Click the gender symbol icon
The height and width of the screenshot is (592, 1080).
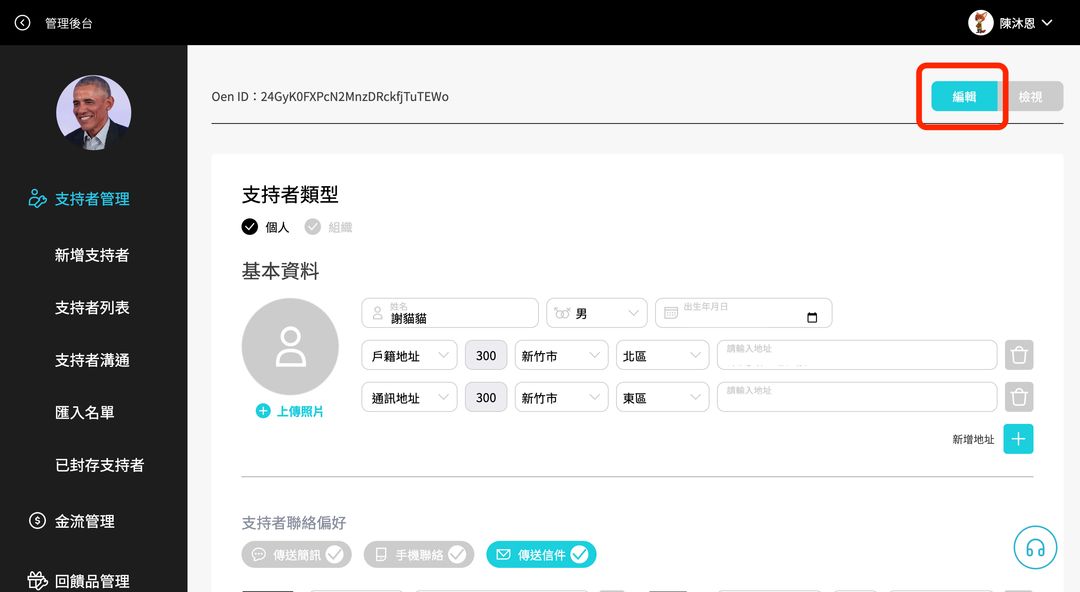click(562, 314)
